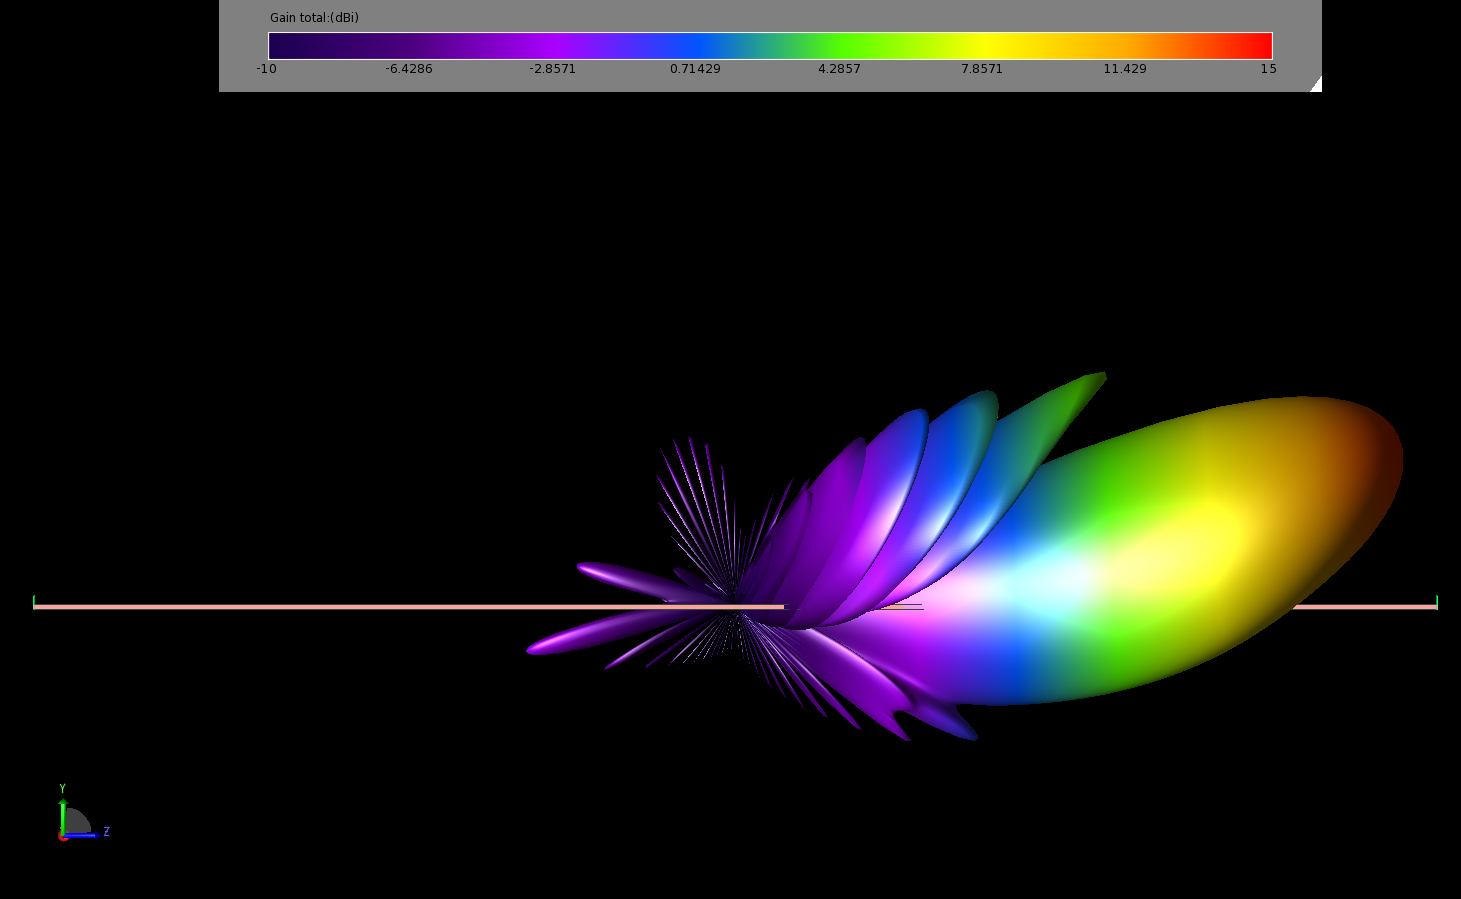The image size is (1461, 899).
Task: Click the "Gain total:(dBi)" legend title
Action: point(314,18)
